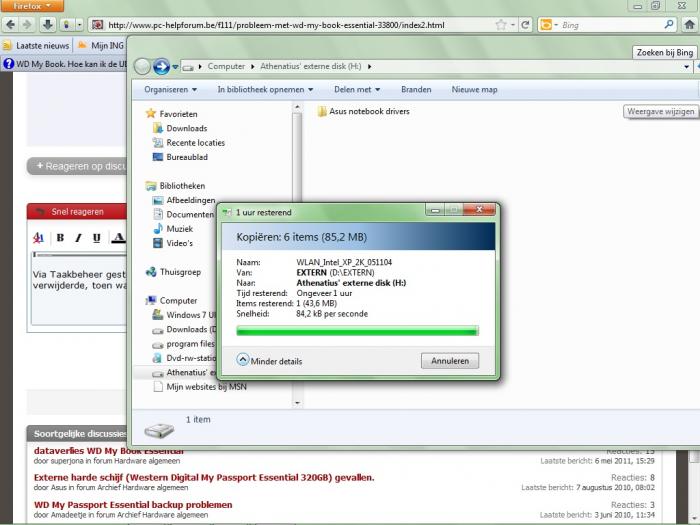Screen dimensions: 700x525
Task: Click the font color A icon in editor
Action: pyautogui.click(x=118, y=238)
